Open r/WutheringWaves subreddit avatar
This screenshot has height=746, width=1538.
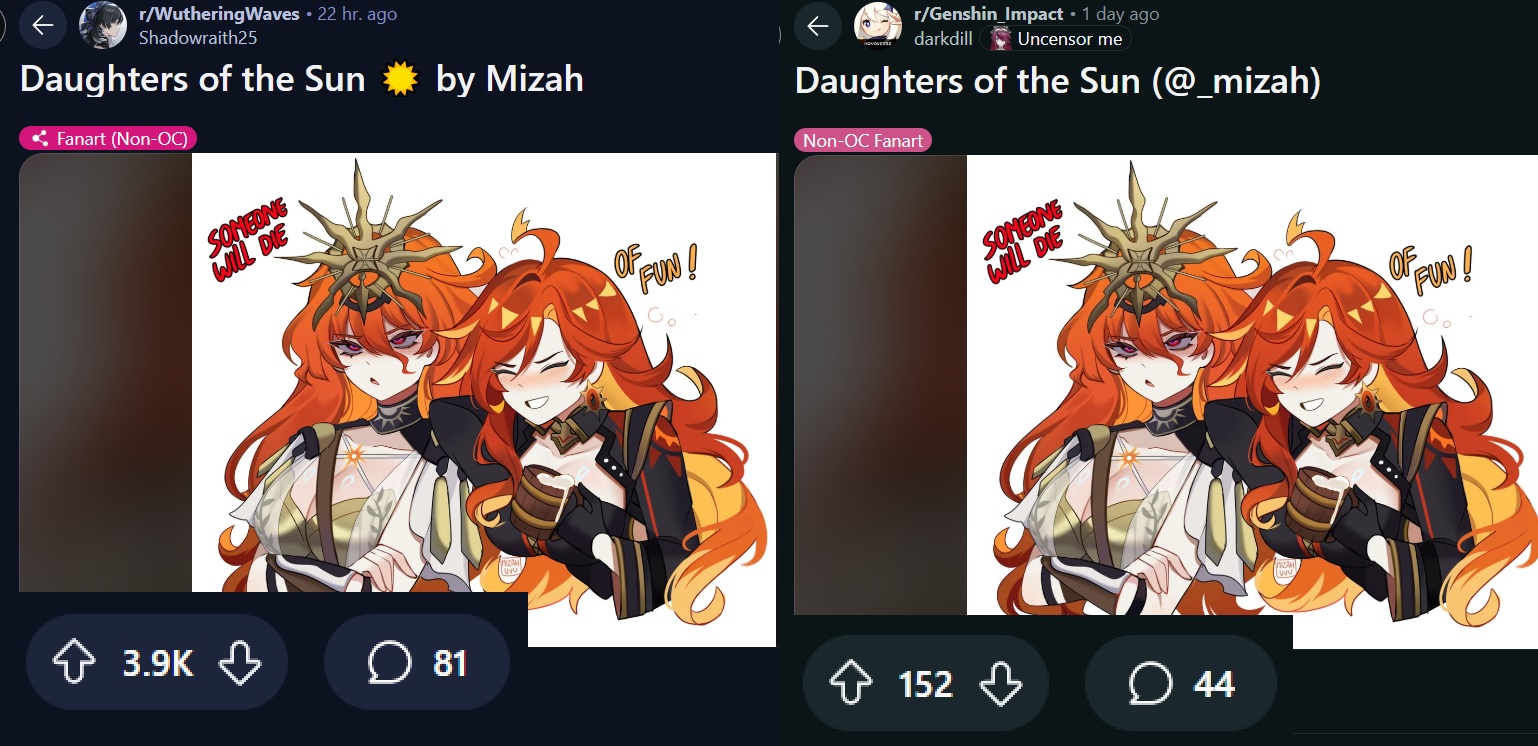click(x=103, y=26)
